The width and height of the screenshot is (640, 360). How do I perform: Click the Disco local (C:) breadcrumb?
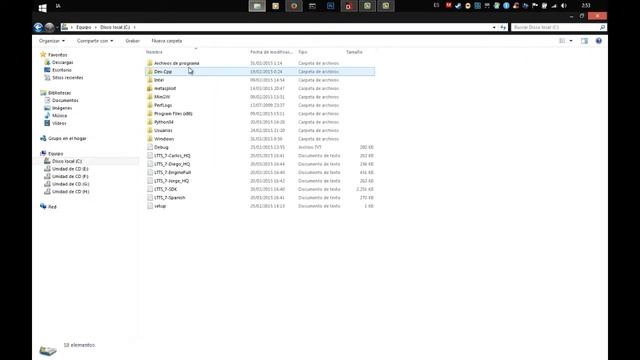[115, 27]
